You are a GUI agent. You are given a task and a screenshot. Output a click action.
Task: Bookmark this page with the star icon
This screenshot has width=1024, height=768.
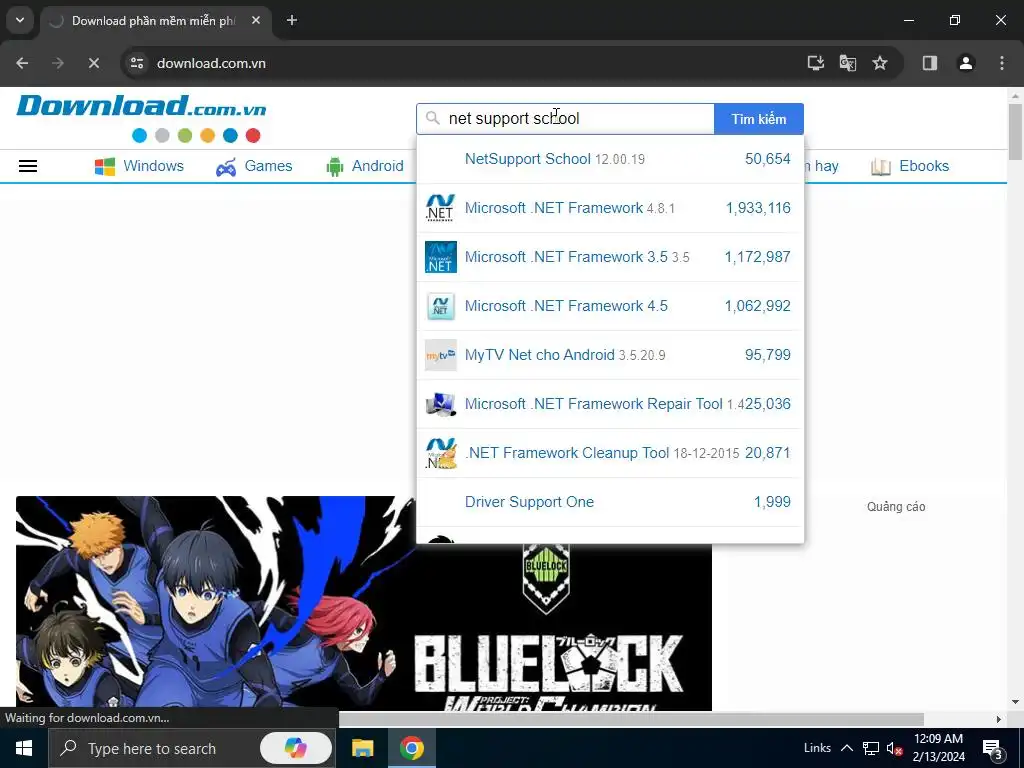click(880, 63)
